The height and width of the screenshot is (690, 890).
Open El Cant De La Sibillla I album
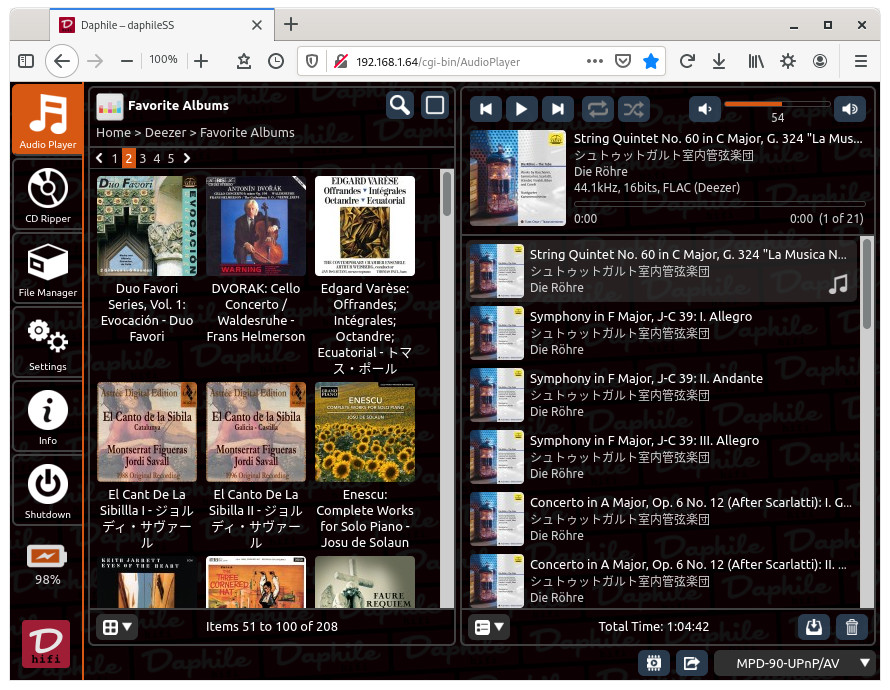147,432
